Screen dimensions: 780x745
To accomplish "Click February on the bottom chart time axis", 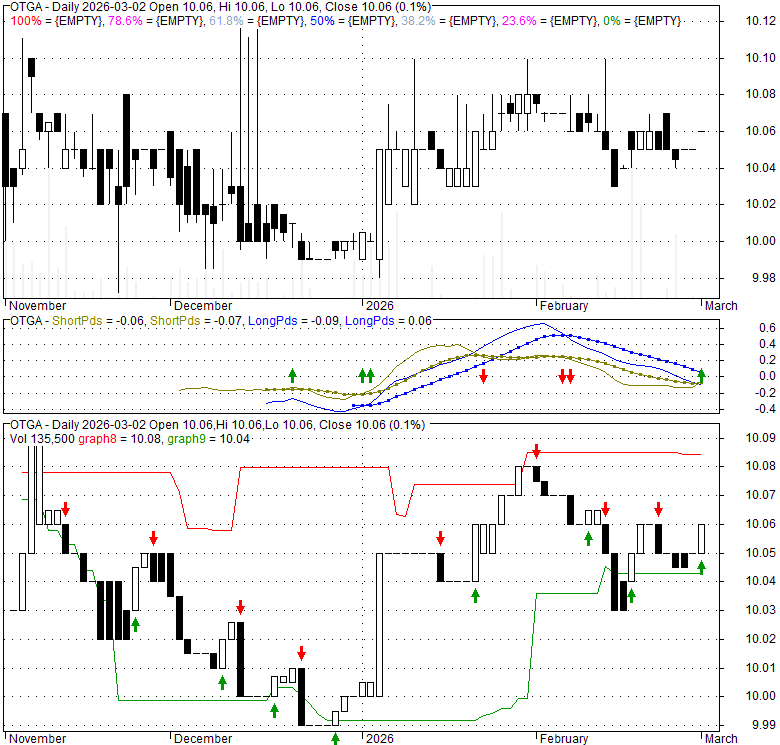I will coord(564,739).
